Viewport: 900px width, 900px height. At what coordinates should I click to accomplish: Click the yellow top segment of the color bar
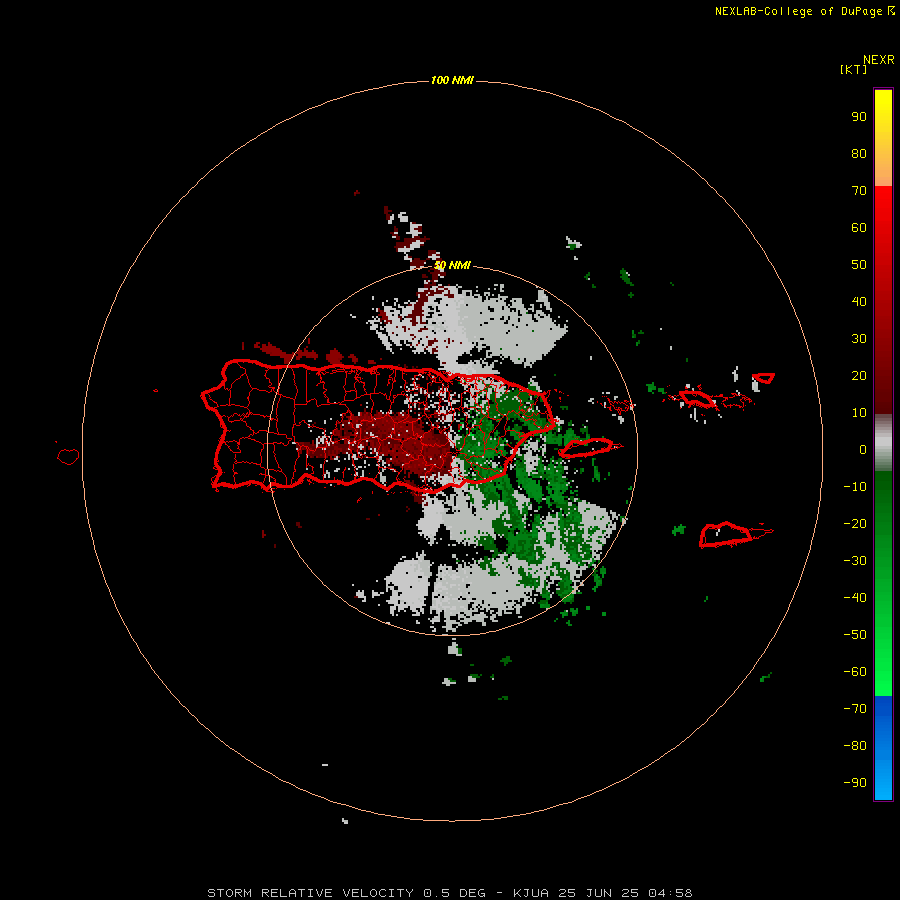[x=883, y=137]
